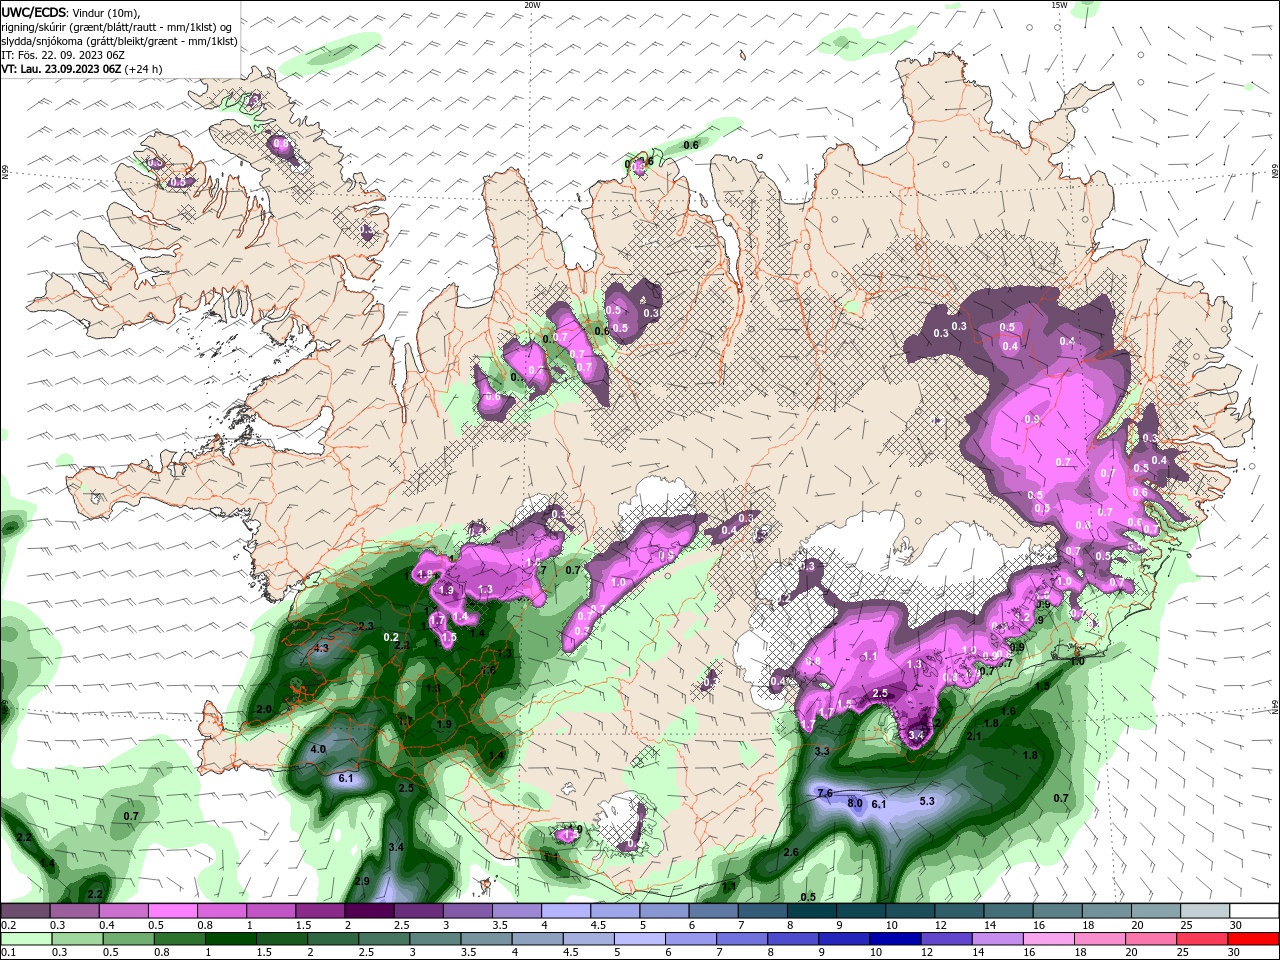Image resolution: width=1280 pixels, height=960 pixels.
Task: Click the light violet 14 rain legend swatch
Action: click(x=998, y=939)
